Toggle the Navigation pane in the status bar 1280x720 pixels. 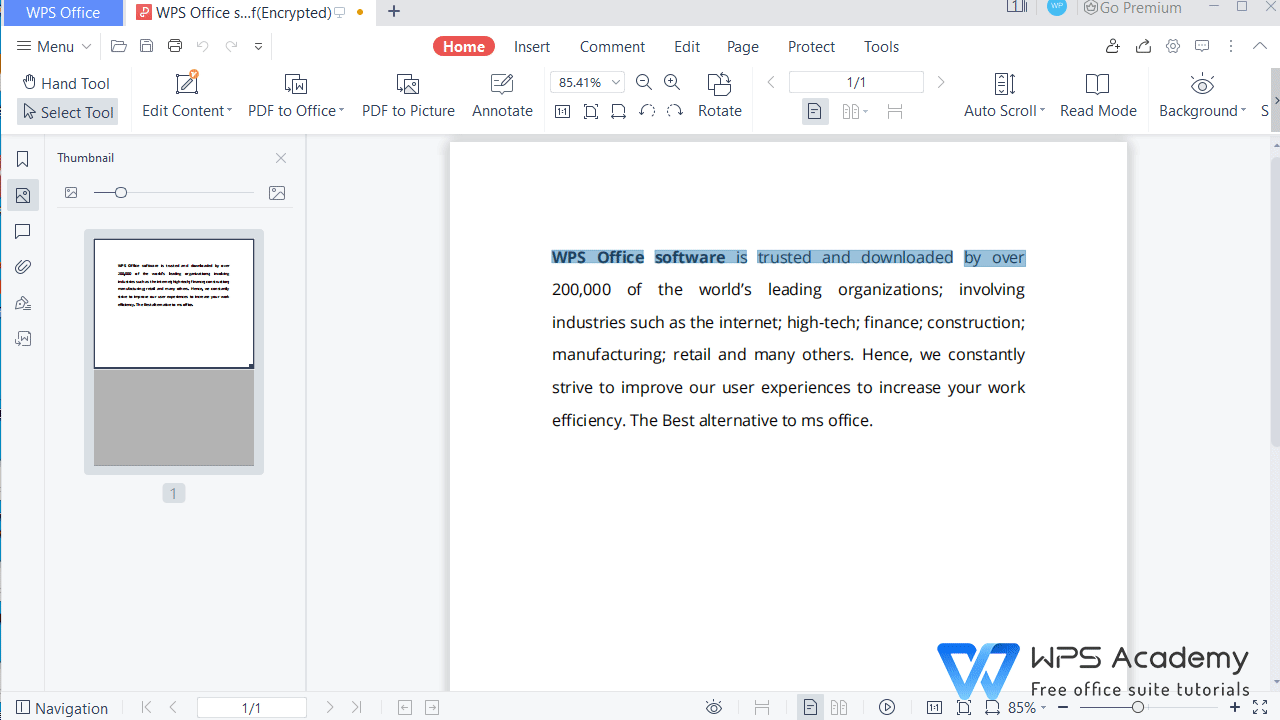click(62, 708)
